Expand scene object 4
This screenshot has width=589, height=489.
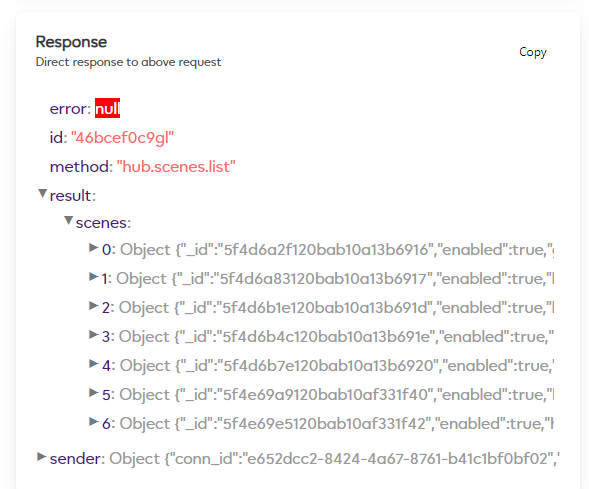pyautogui.click(x=94, y=364)
